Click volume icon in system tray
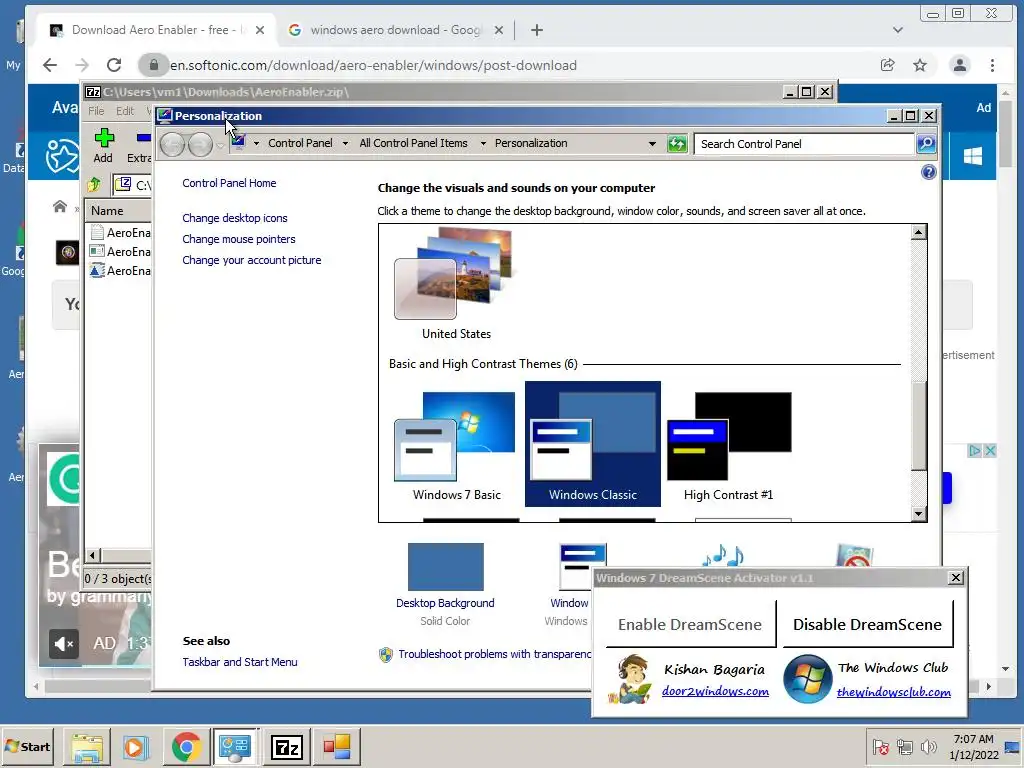Screen dimensions: 1024x768 click(x=928, y=747)
